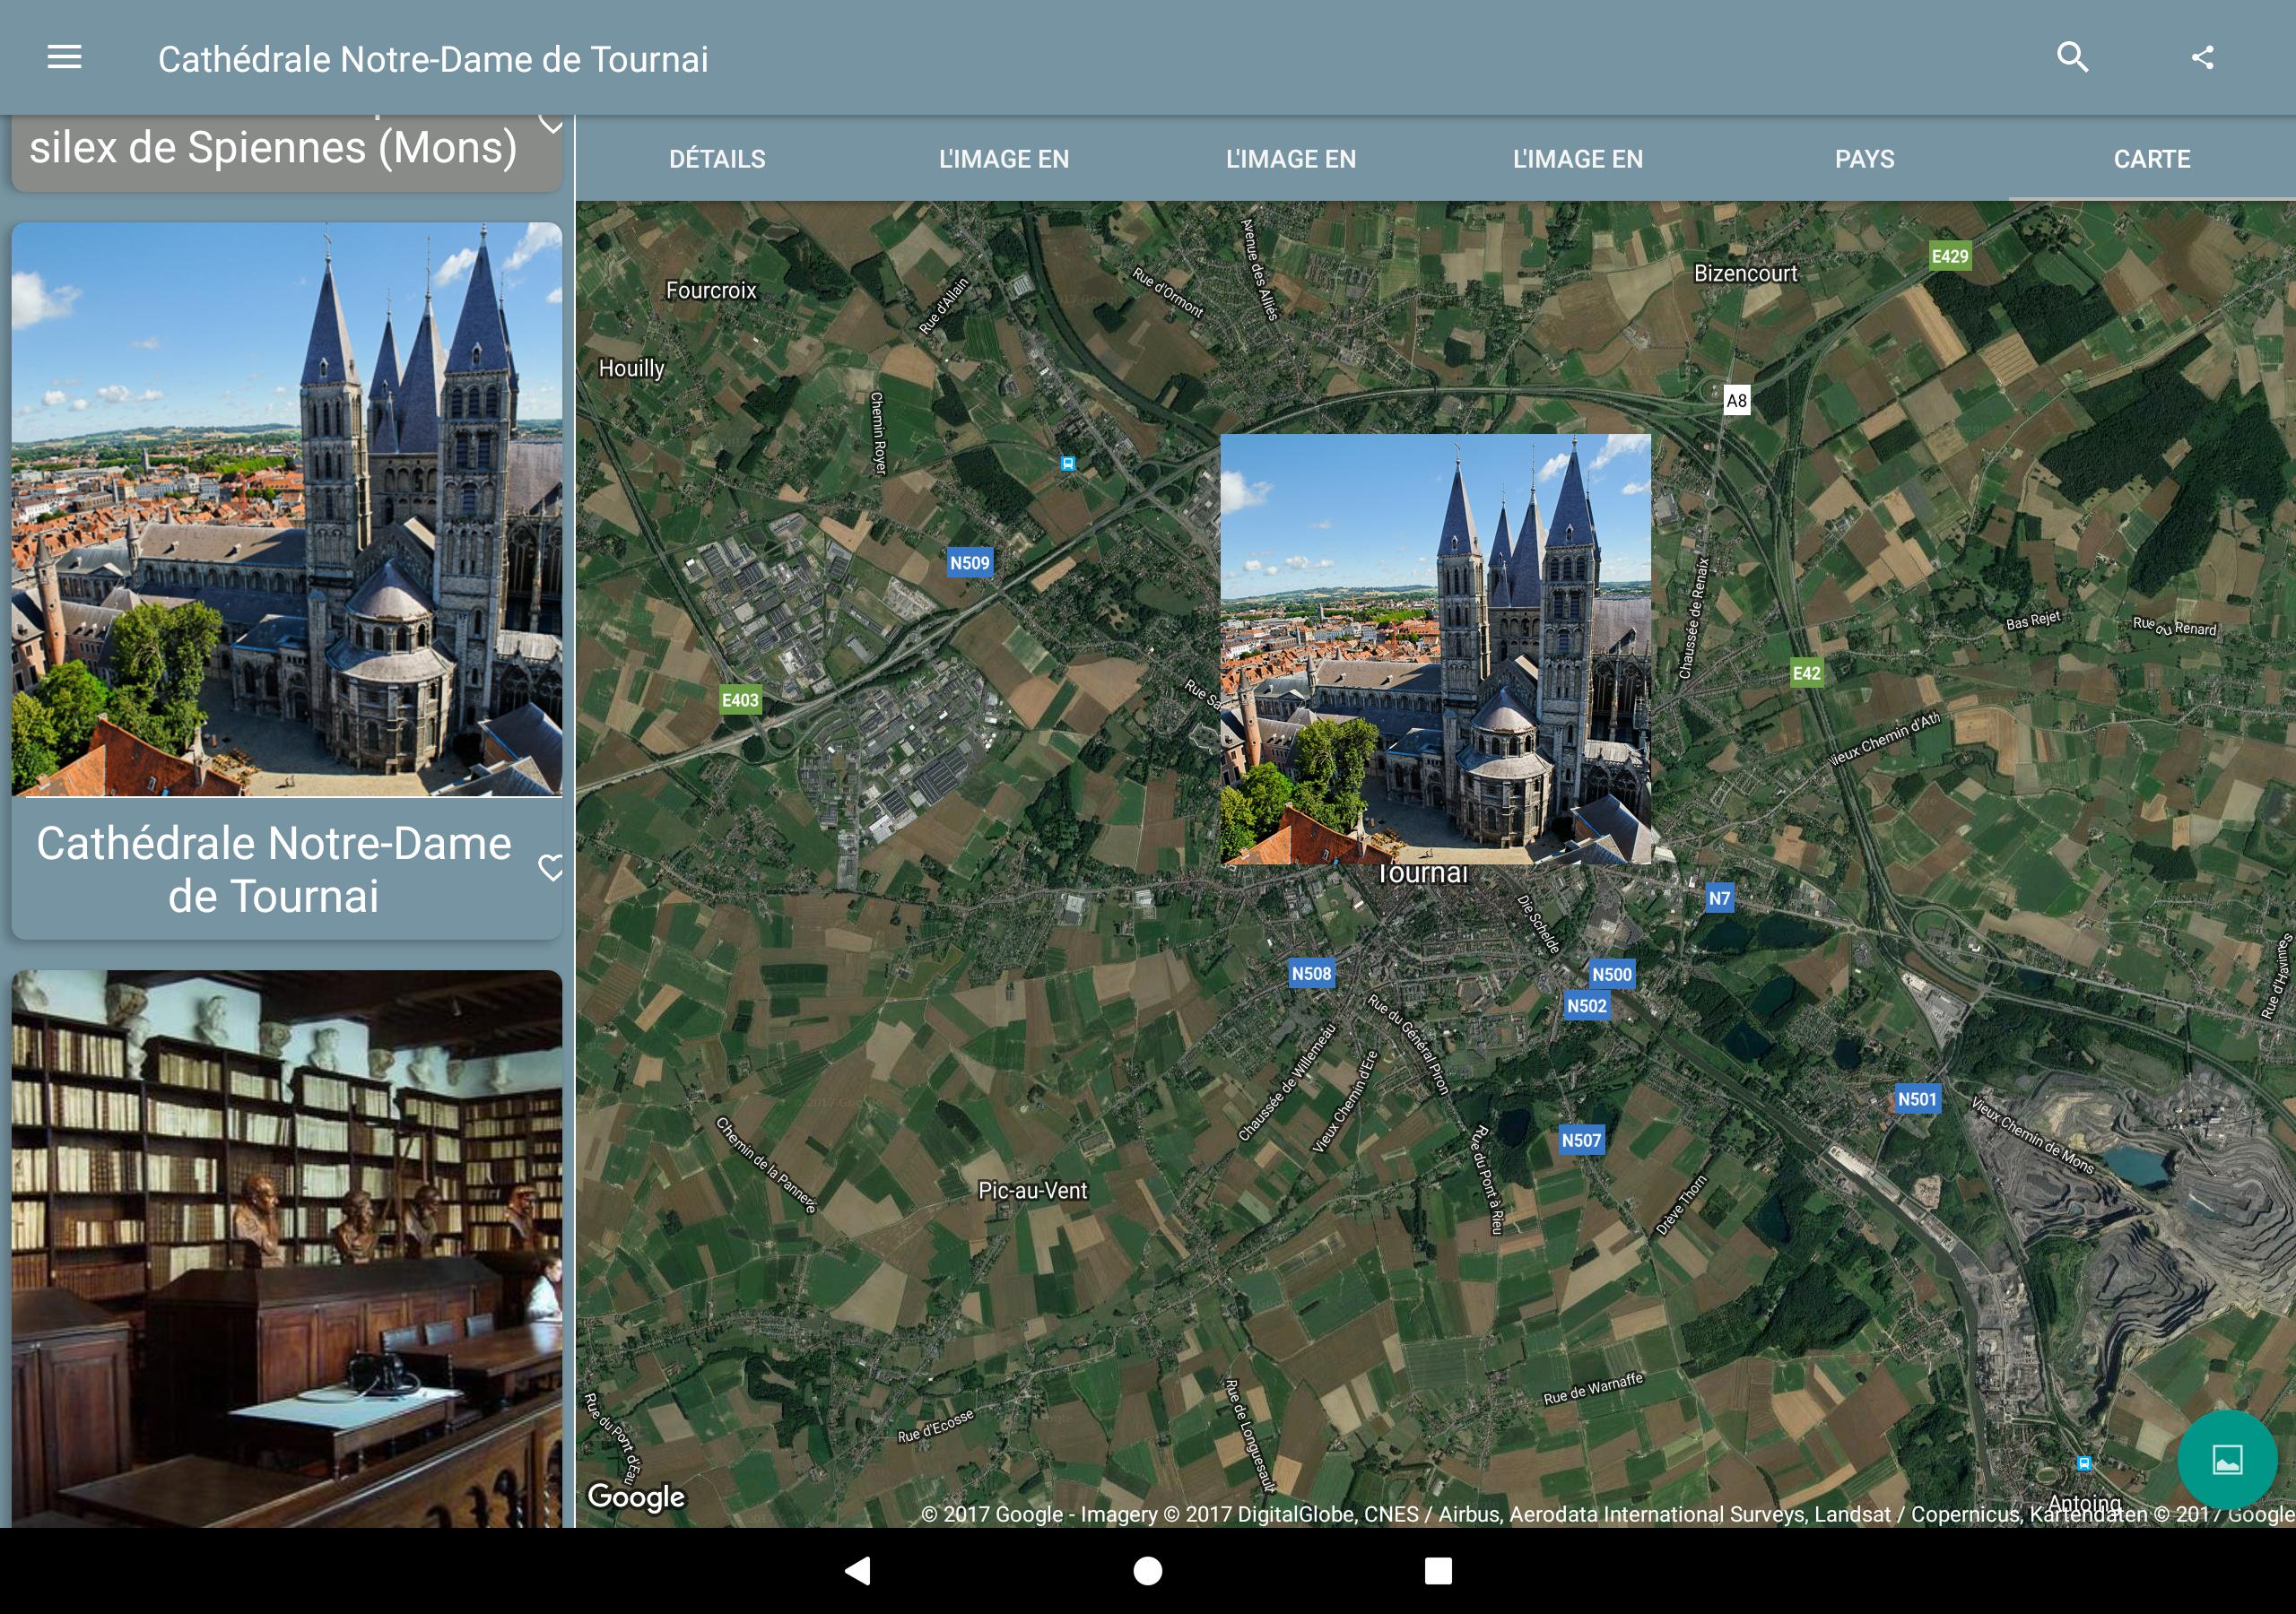Click the Bizencourt place label
2296x1614 pixels.
1745,273
